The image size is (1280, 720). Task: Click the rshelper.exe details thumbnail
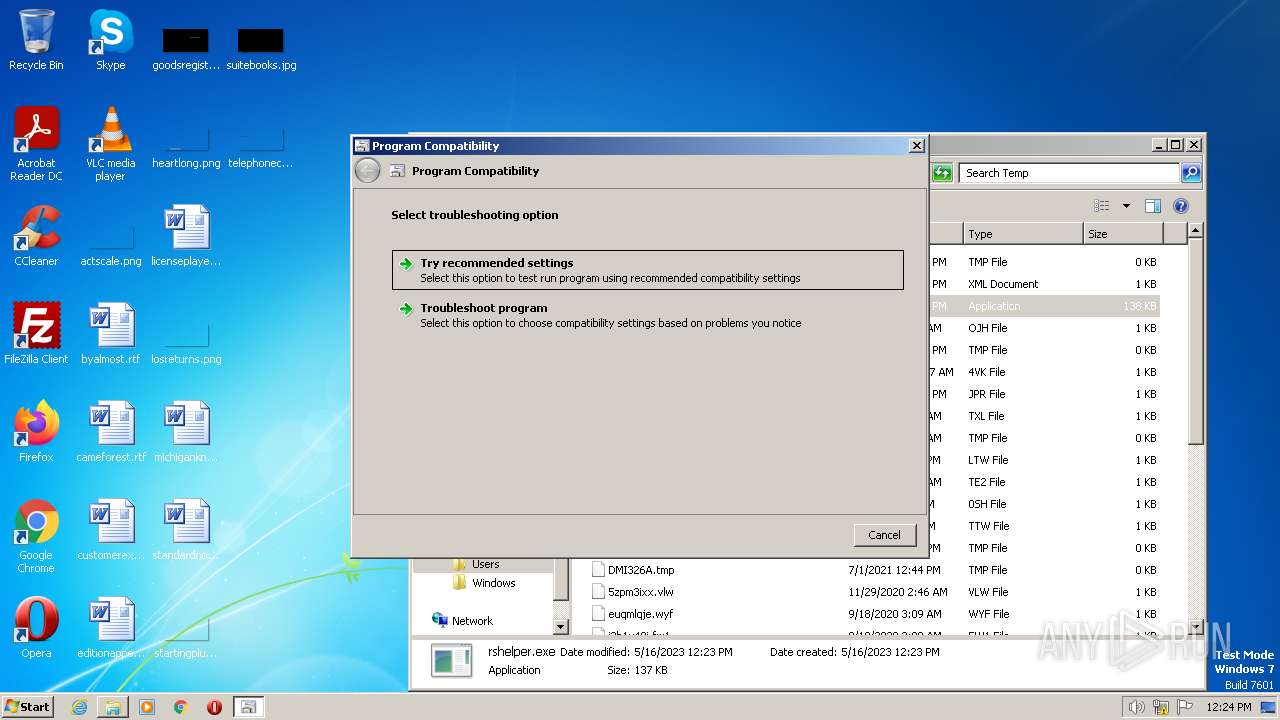point(451,661)
